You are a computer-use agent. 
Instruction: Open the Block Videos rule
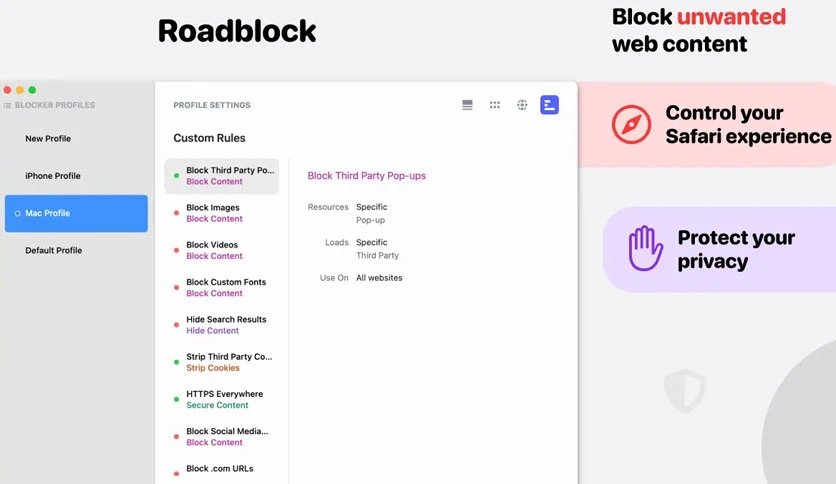(x=222, y=251)
